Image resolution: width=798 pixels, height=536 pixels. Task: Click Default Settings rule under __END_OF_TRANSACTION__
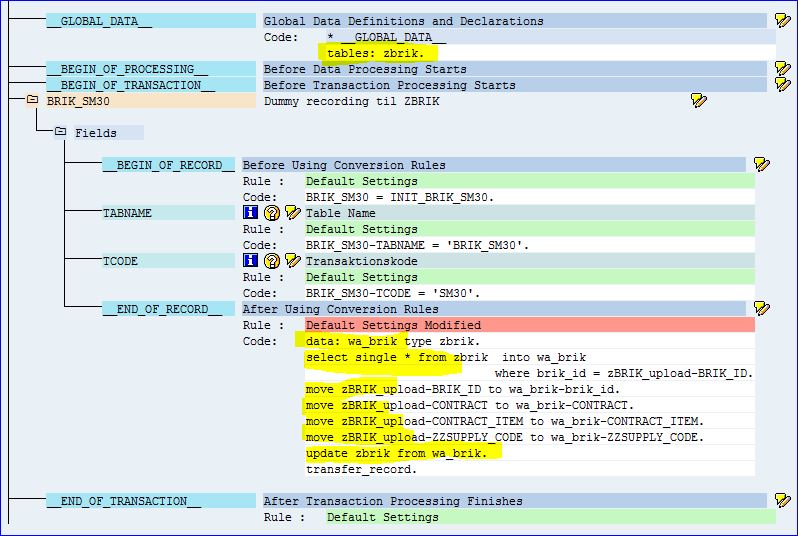[551, 517]
